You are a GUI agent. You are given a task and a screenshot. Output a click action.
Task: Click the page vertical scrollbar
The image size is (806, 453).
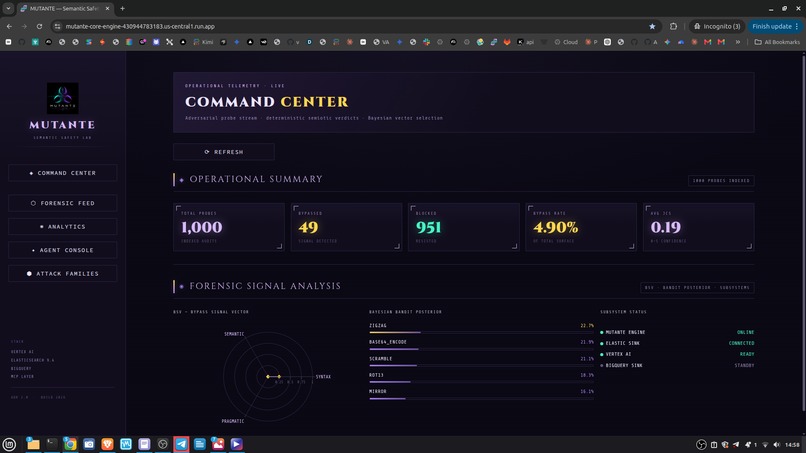click(x=803, y=231)
